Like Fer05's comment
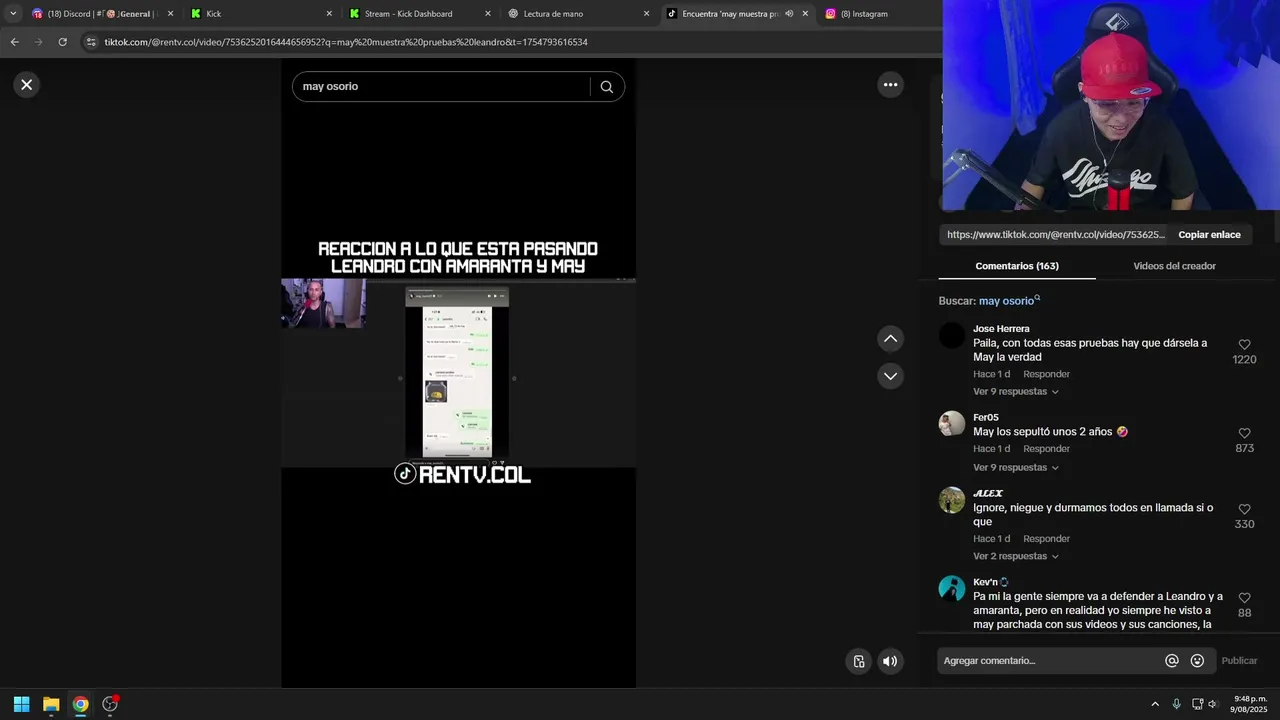Screen dimensions: 1280x720 pos(1244,433)
